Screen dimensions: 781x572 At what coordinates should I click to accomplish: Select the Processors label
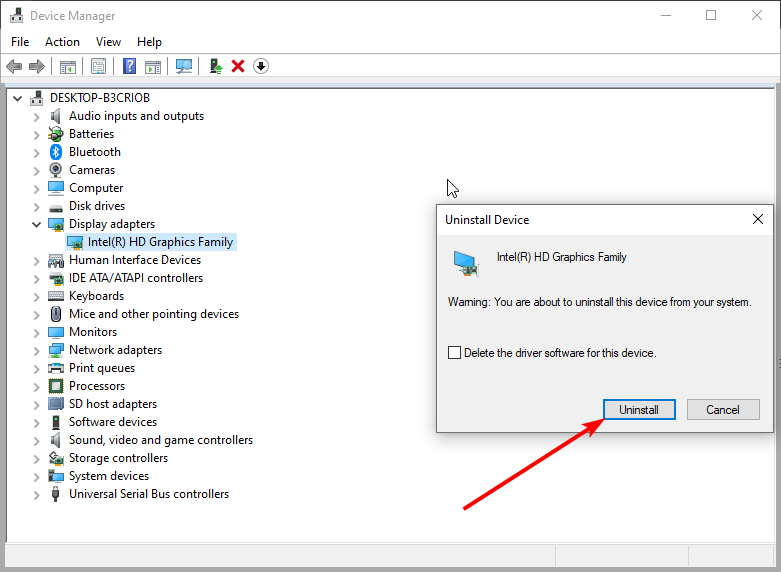pos(97,386)
